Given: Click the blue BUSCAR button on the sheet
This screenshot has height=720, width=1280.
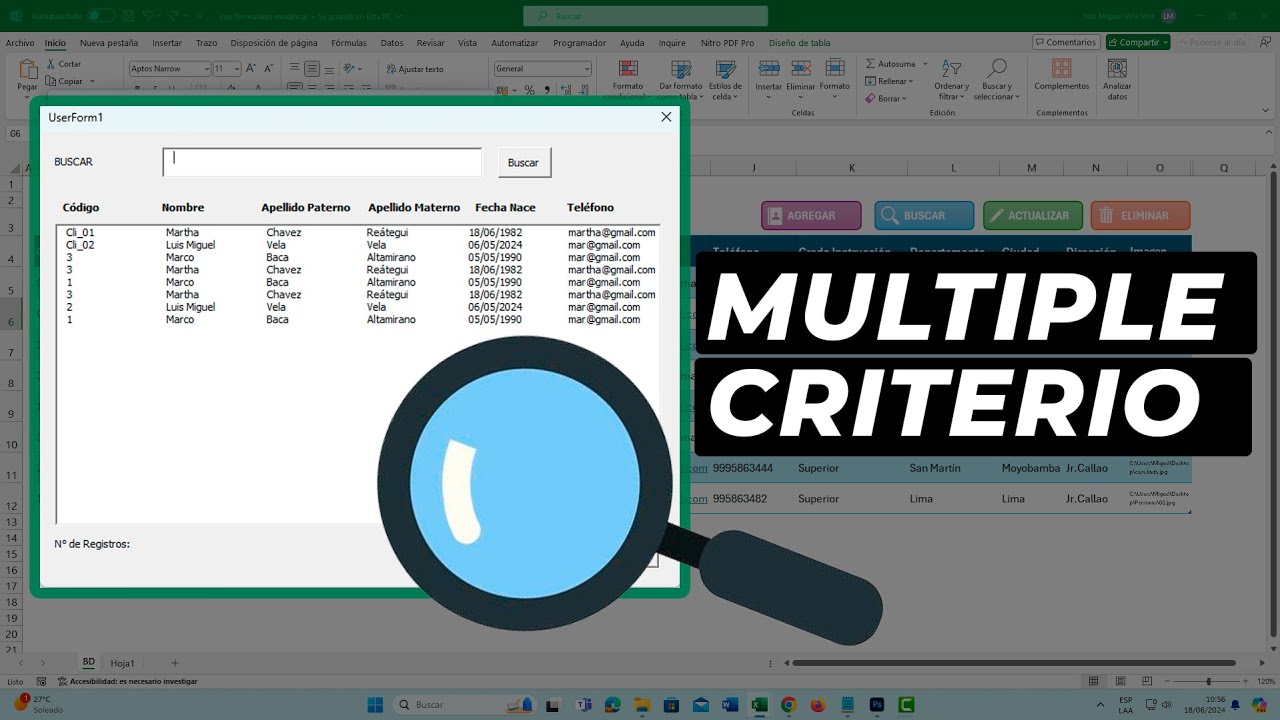Looking at the screenshot, I should point(924,215).
